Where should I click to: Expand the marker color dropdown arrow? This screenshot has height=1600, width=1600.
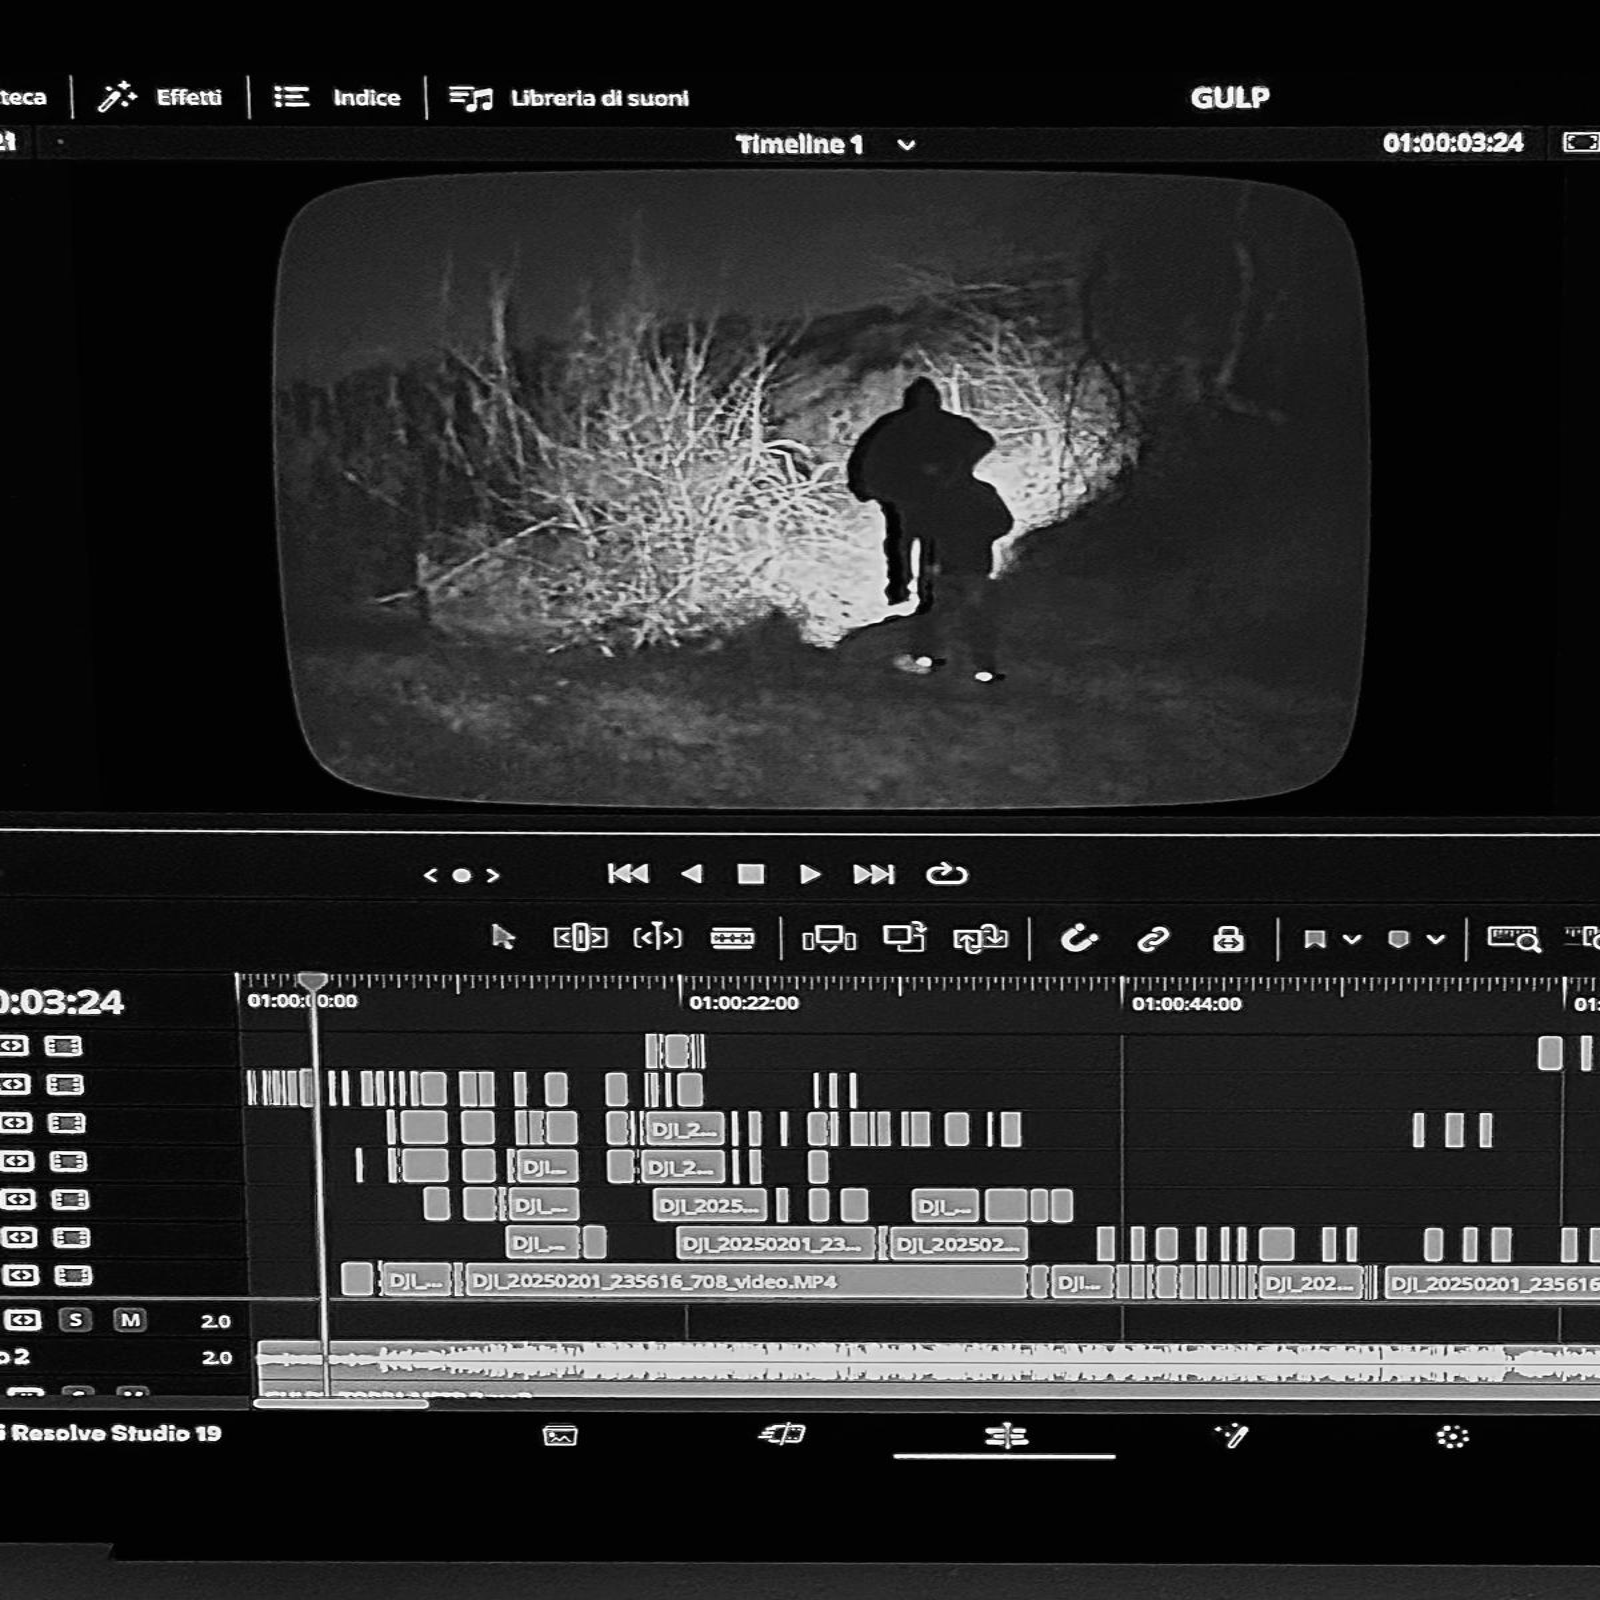click(1436, 939)
